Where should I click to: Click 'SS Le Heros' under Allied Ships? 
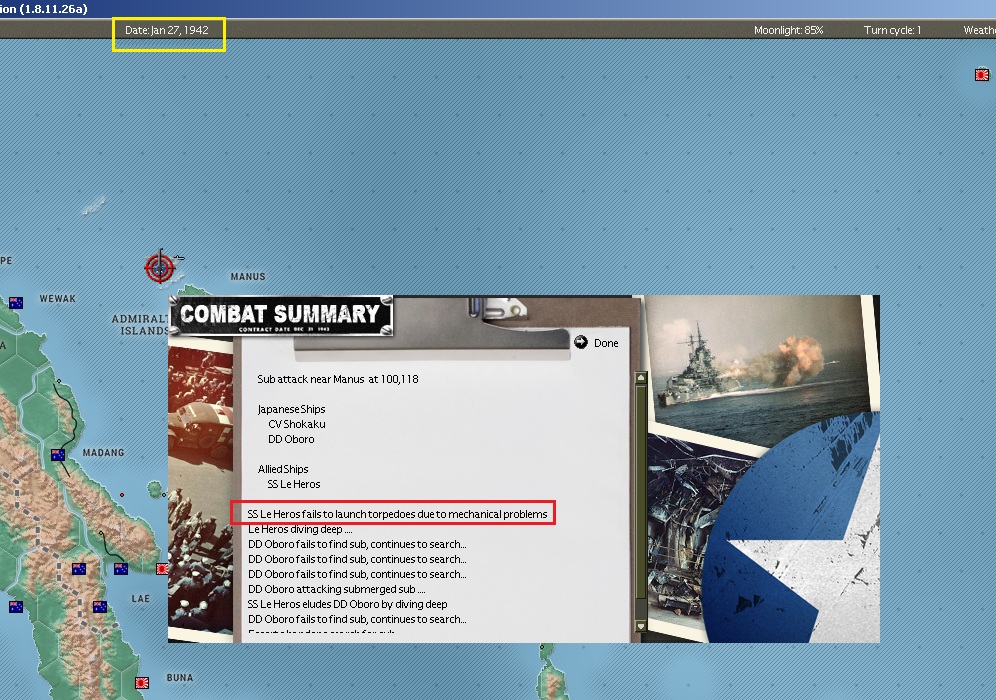coord(293,484)
